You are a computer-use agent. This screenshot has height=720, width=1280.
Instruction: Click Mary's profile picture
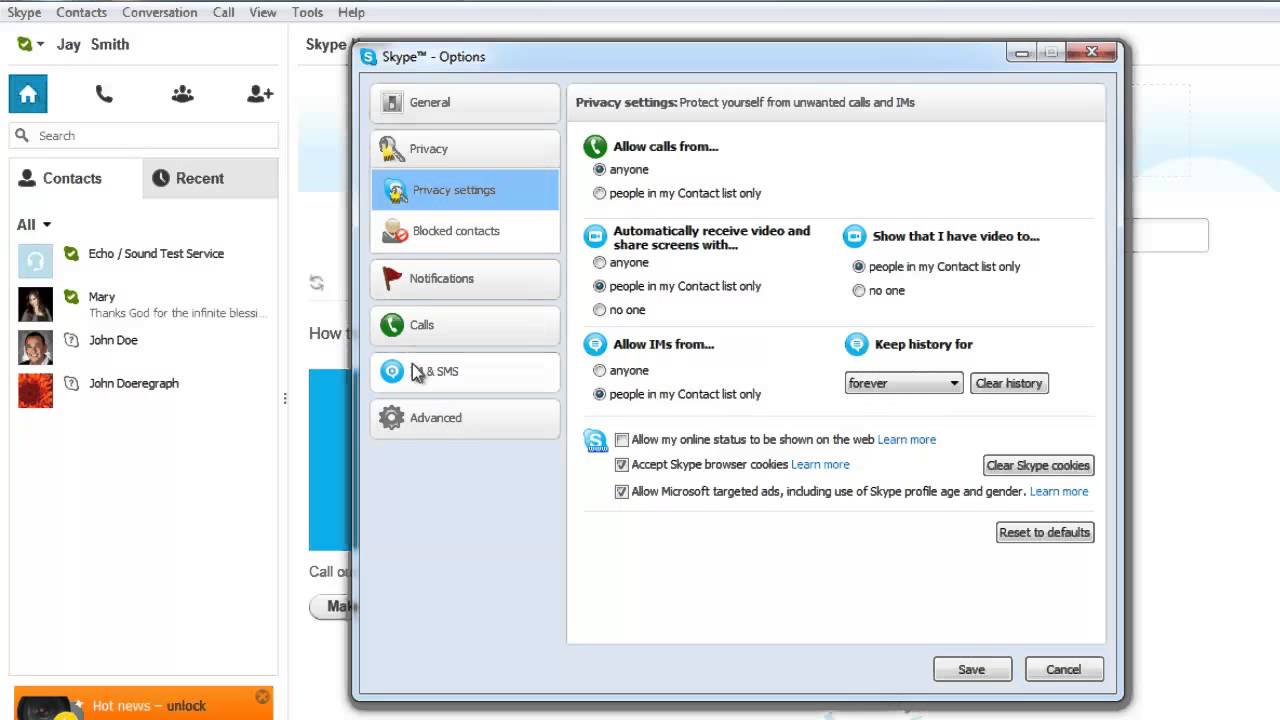pyautogui.click(x=35, y=304)
